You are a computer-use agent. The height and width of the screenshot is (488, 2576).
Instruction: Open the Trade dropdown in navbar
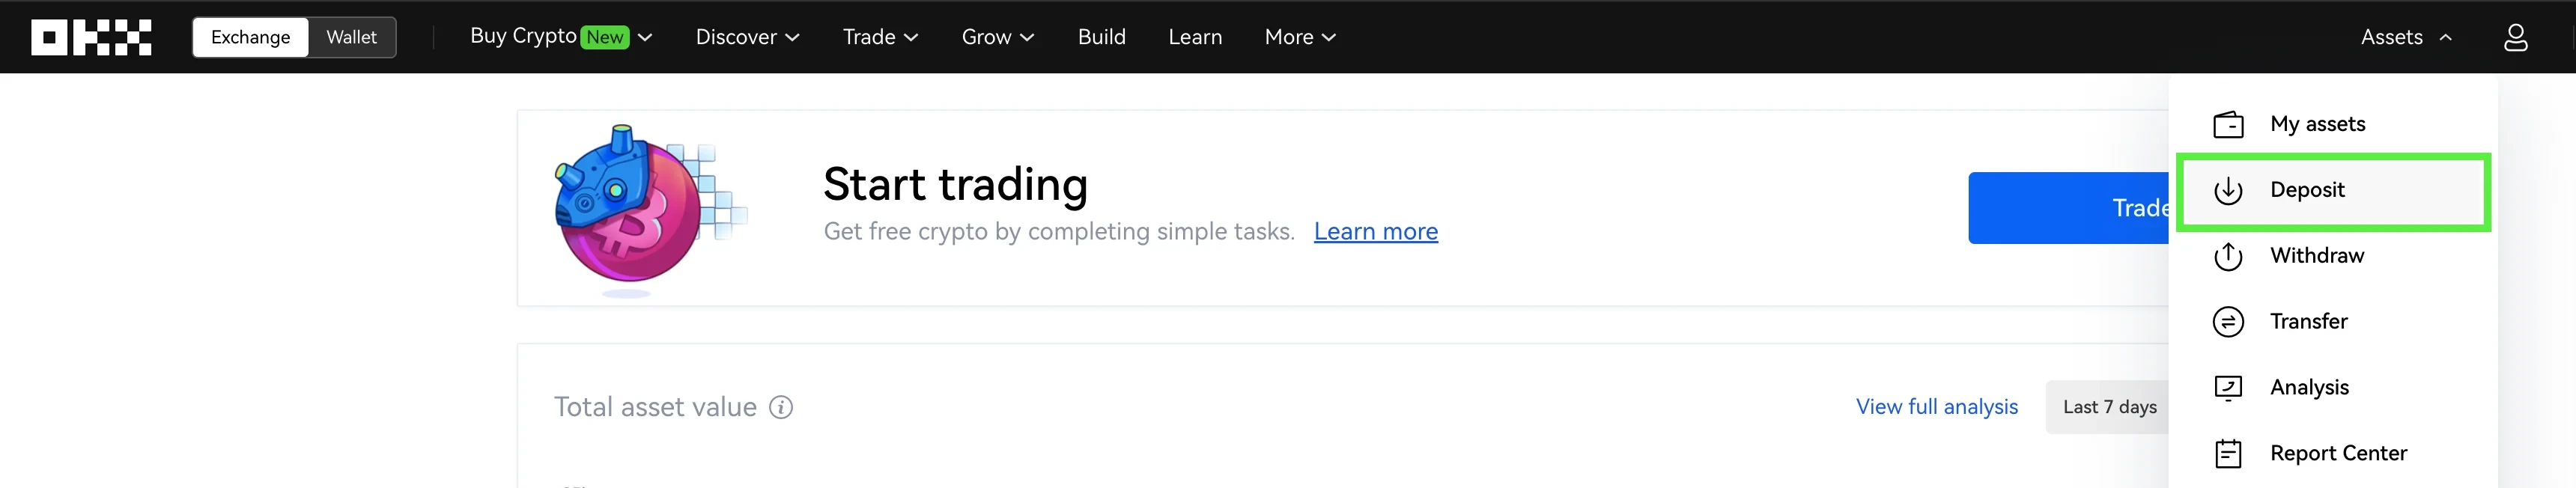click(880, 37)
